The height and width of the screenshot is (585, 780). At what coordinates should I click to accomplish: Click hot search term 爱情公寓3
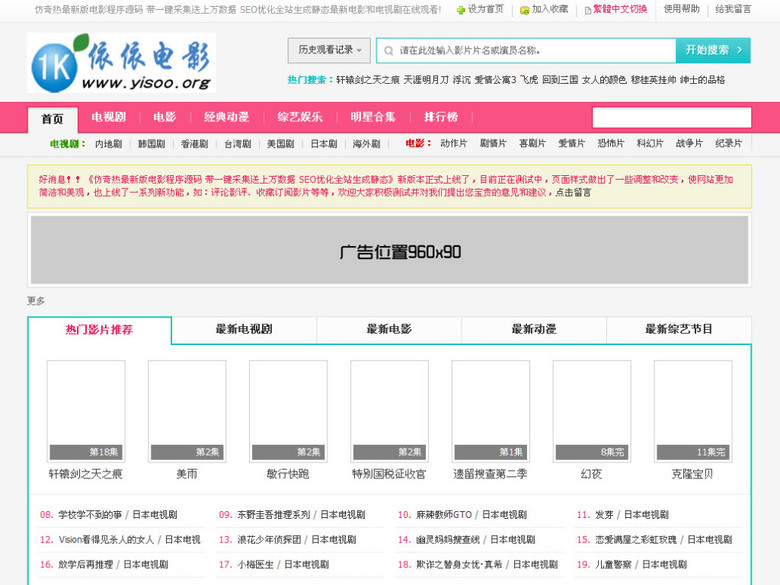point(495,80)
